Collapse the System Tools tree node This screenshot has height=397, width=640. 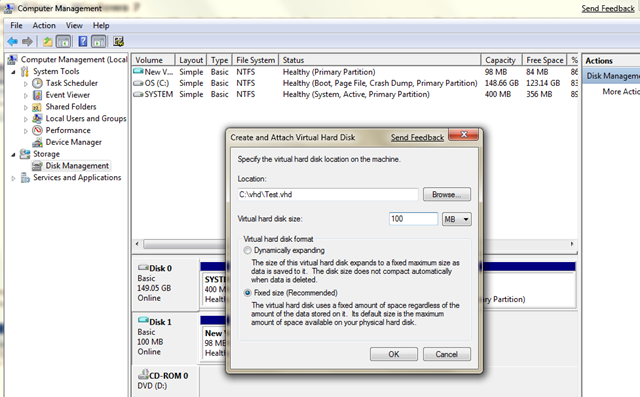pos(13,72)
